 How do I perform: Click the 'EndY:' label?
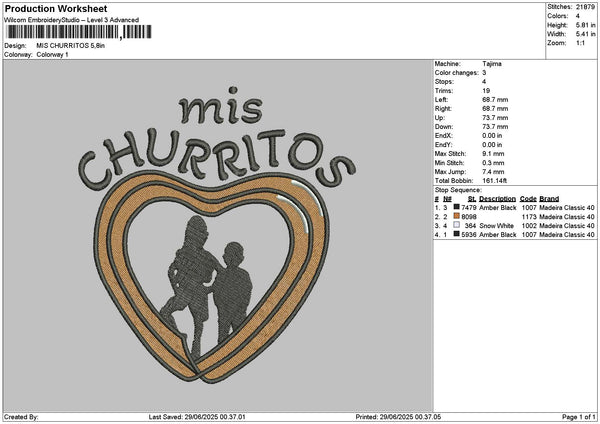(443, 145)
